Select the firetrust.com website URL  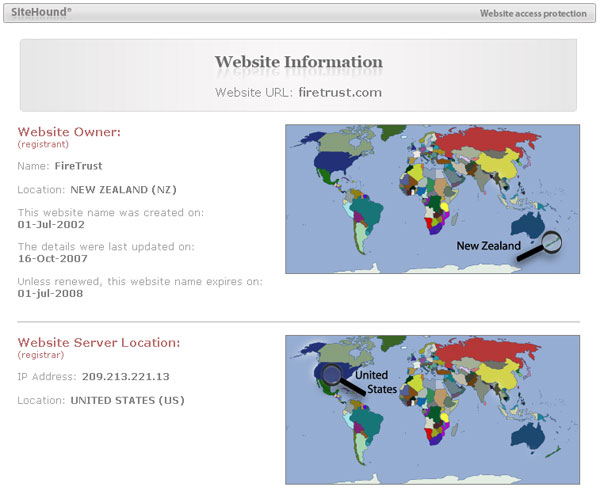click(340, 92)
